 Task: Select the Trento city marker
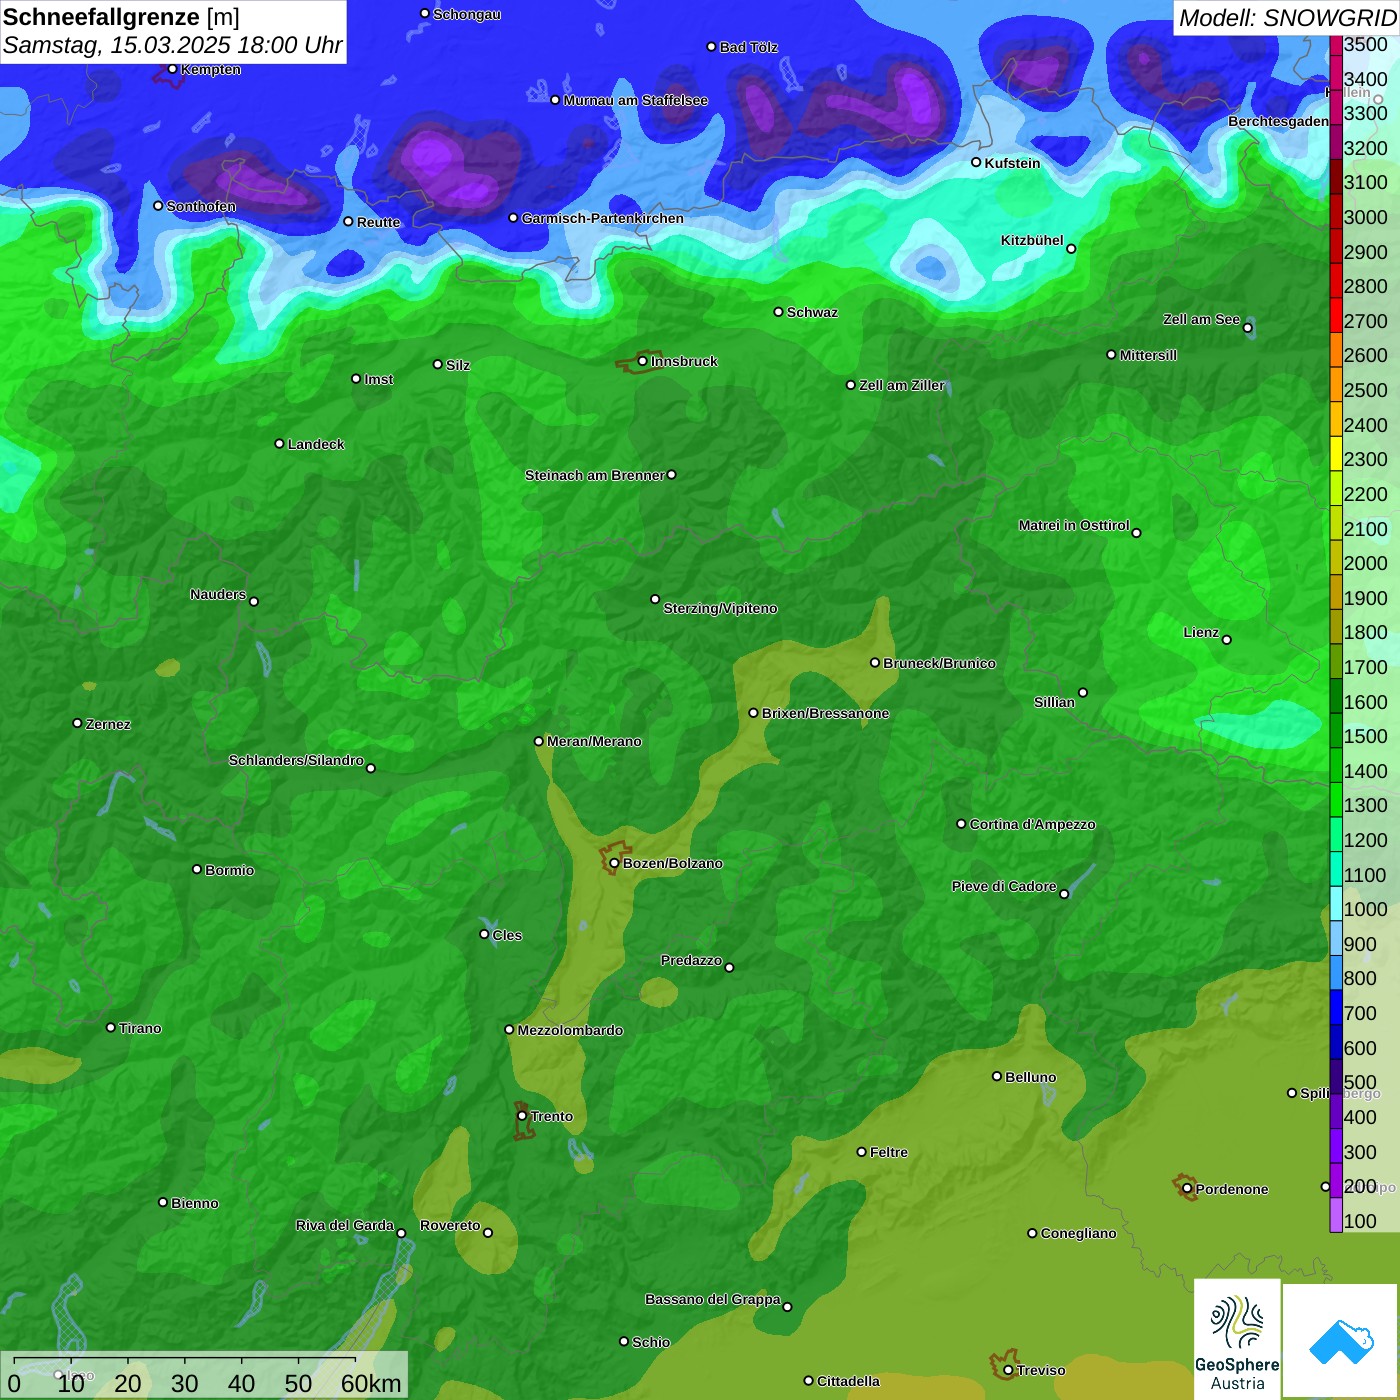click(522, 1116)
